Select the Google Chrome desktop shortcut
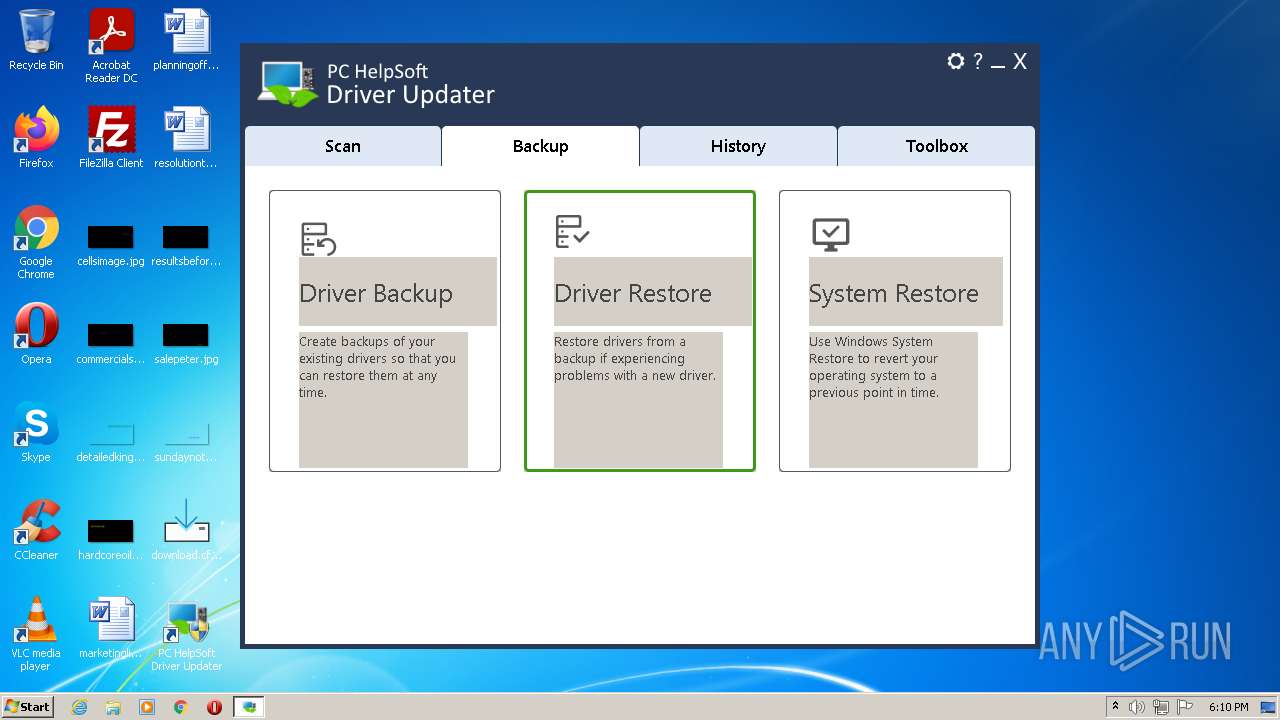 tap(36, 242)
